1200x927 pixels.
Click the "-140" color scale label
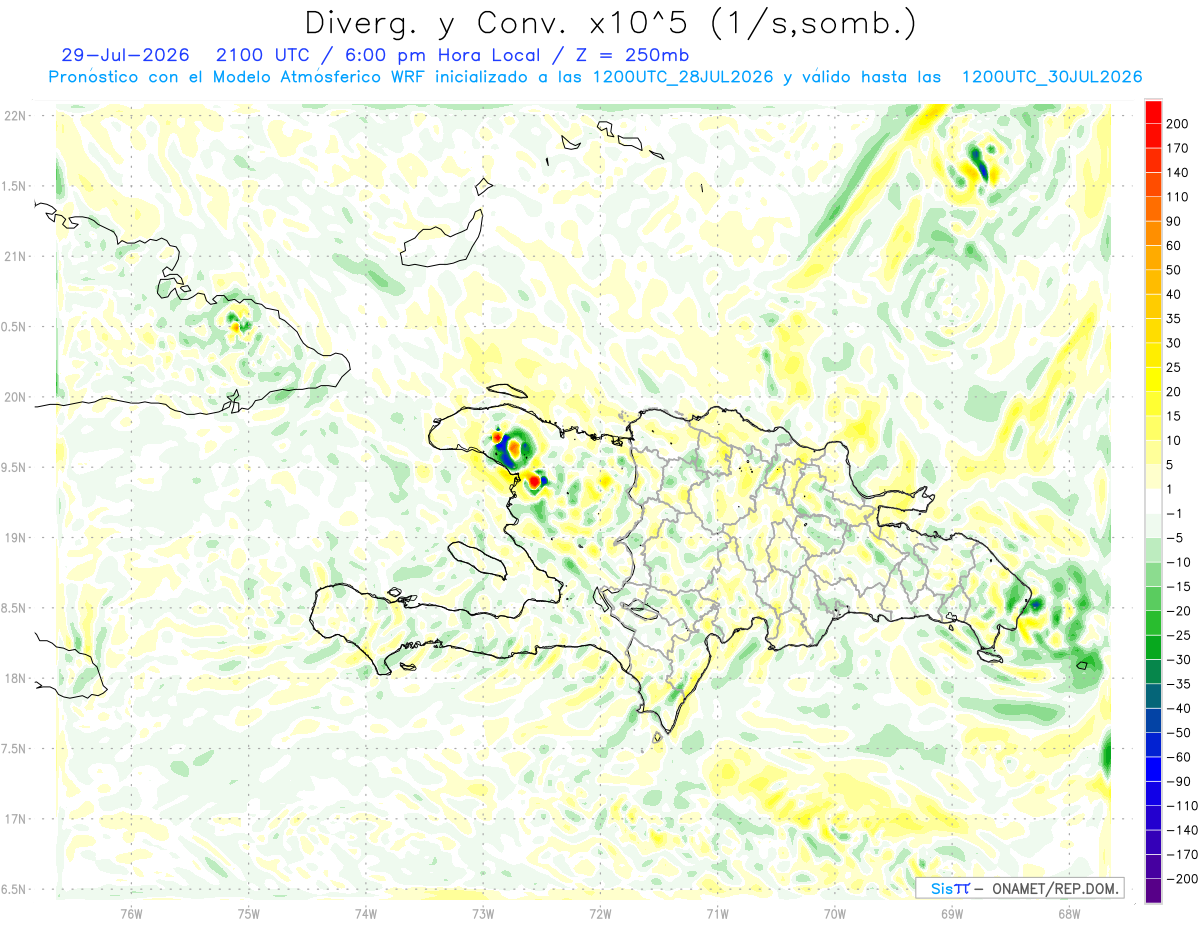tap(1180, 830)
